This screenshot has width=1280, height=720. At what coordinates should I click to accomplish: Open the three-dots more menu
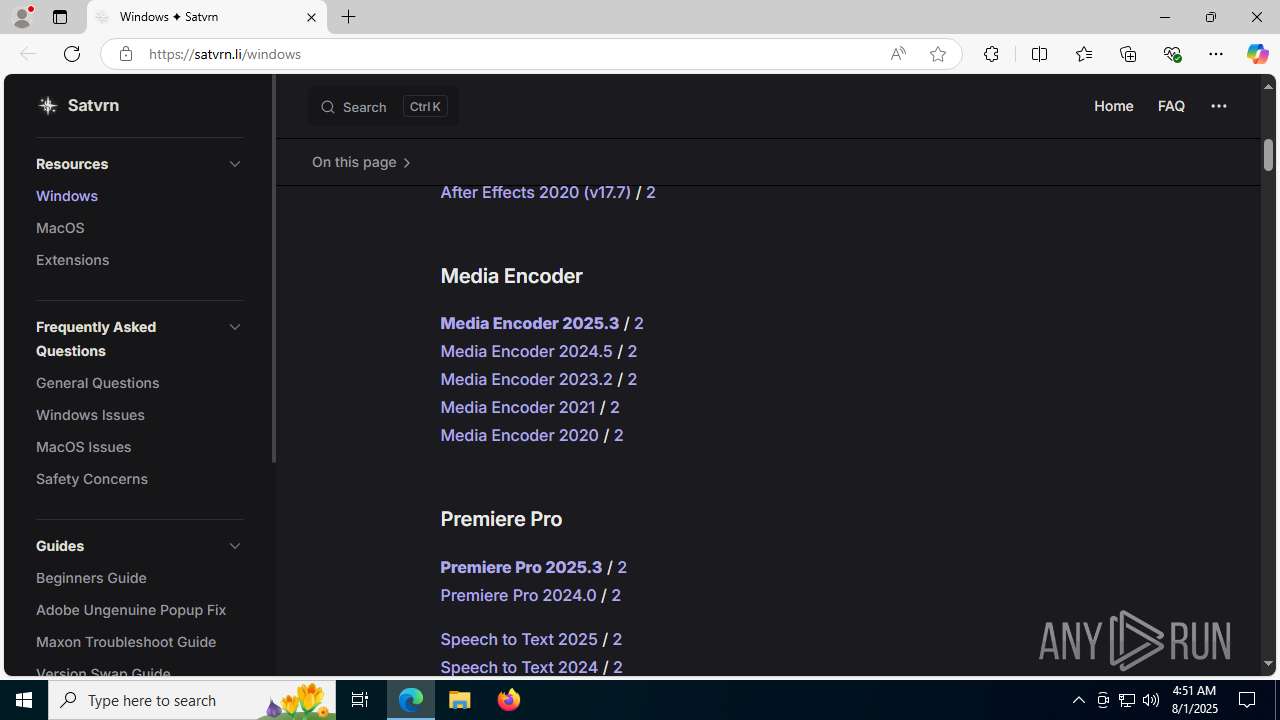pyautogui.click(x=1218, y=106)
